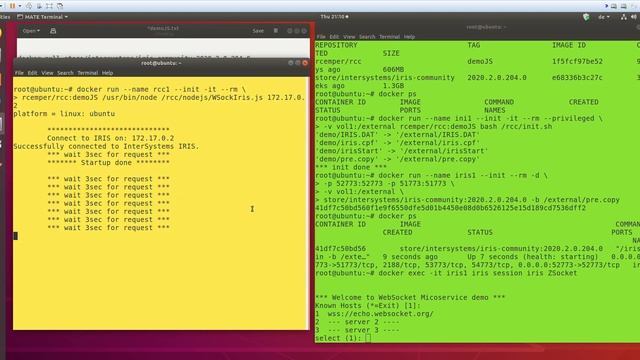
Task: Click the '-p 52773:52773 -p 51773:51773' line
Action: (x=384, y=184)
